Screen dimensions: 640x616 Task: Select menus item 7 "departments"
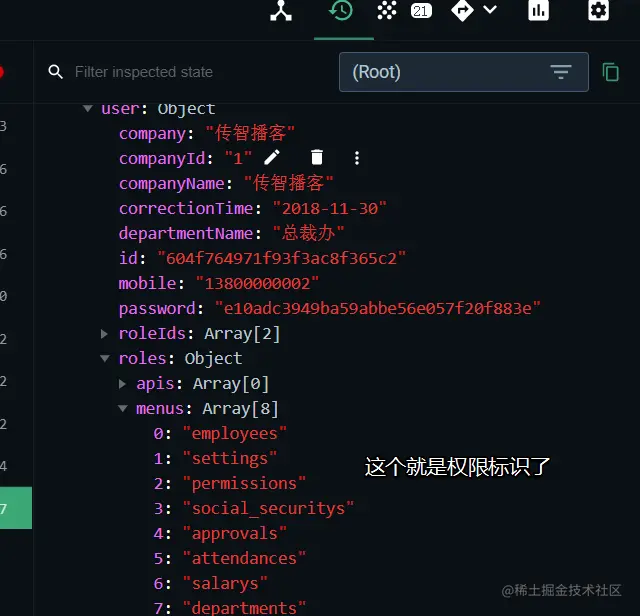click(x=229, y=608)
